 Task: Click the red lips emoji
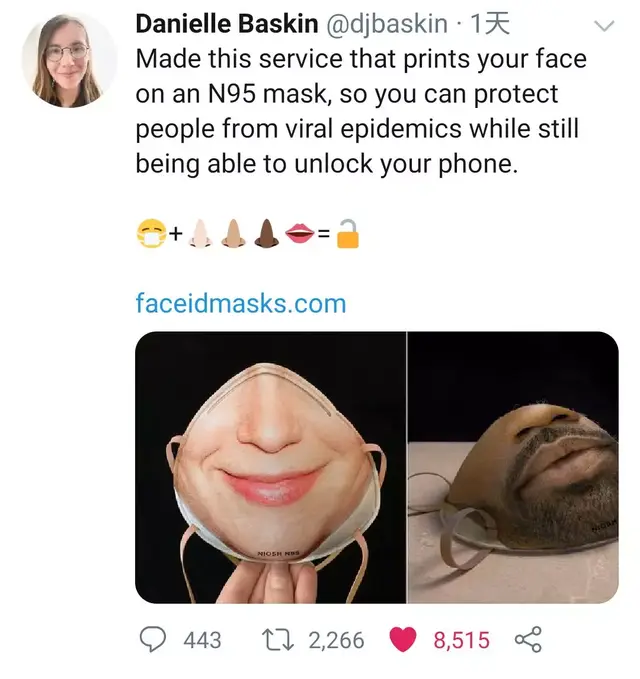point(300,236)
